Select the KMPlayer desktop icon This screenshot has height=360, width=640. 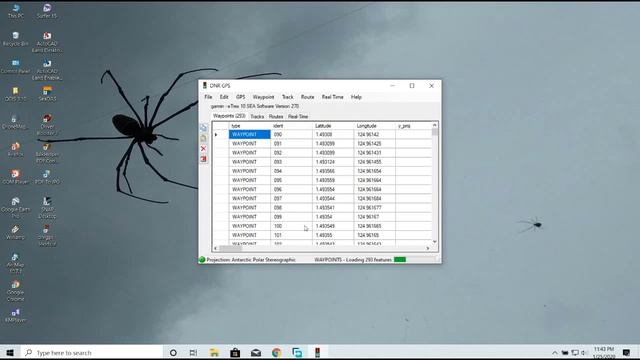(16, 316)
